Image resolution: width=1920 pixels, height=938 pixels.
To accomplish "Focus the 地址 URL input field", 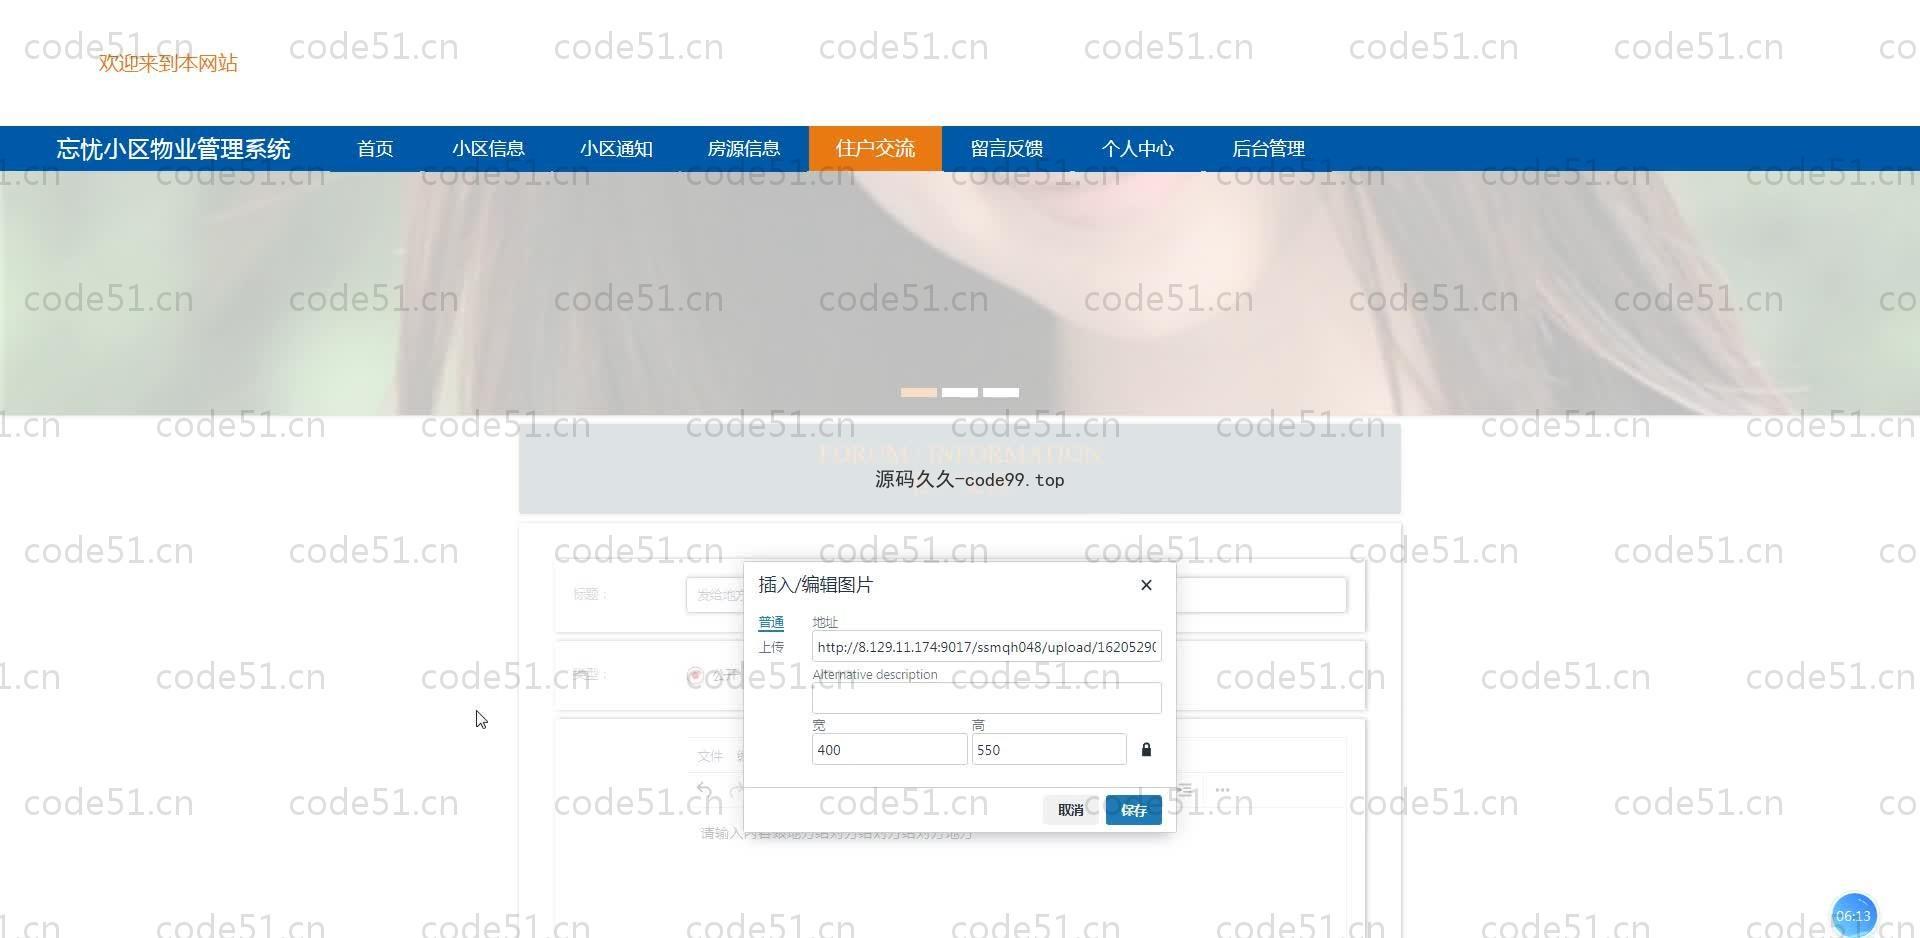I will [x=986, y=647].
